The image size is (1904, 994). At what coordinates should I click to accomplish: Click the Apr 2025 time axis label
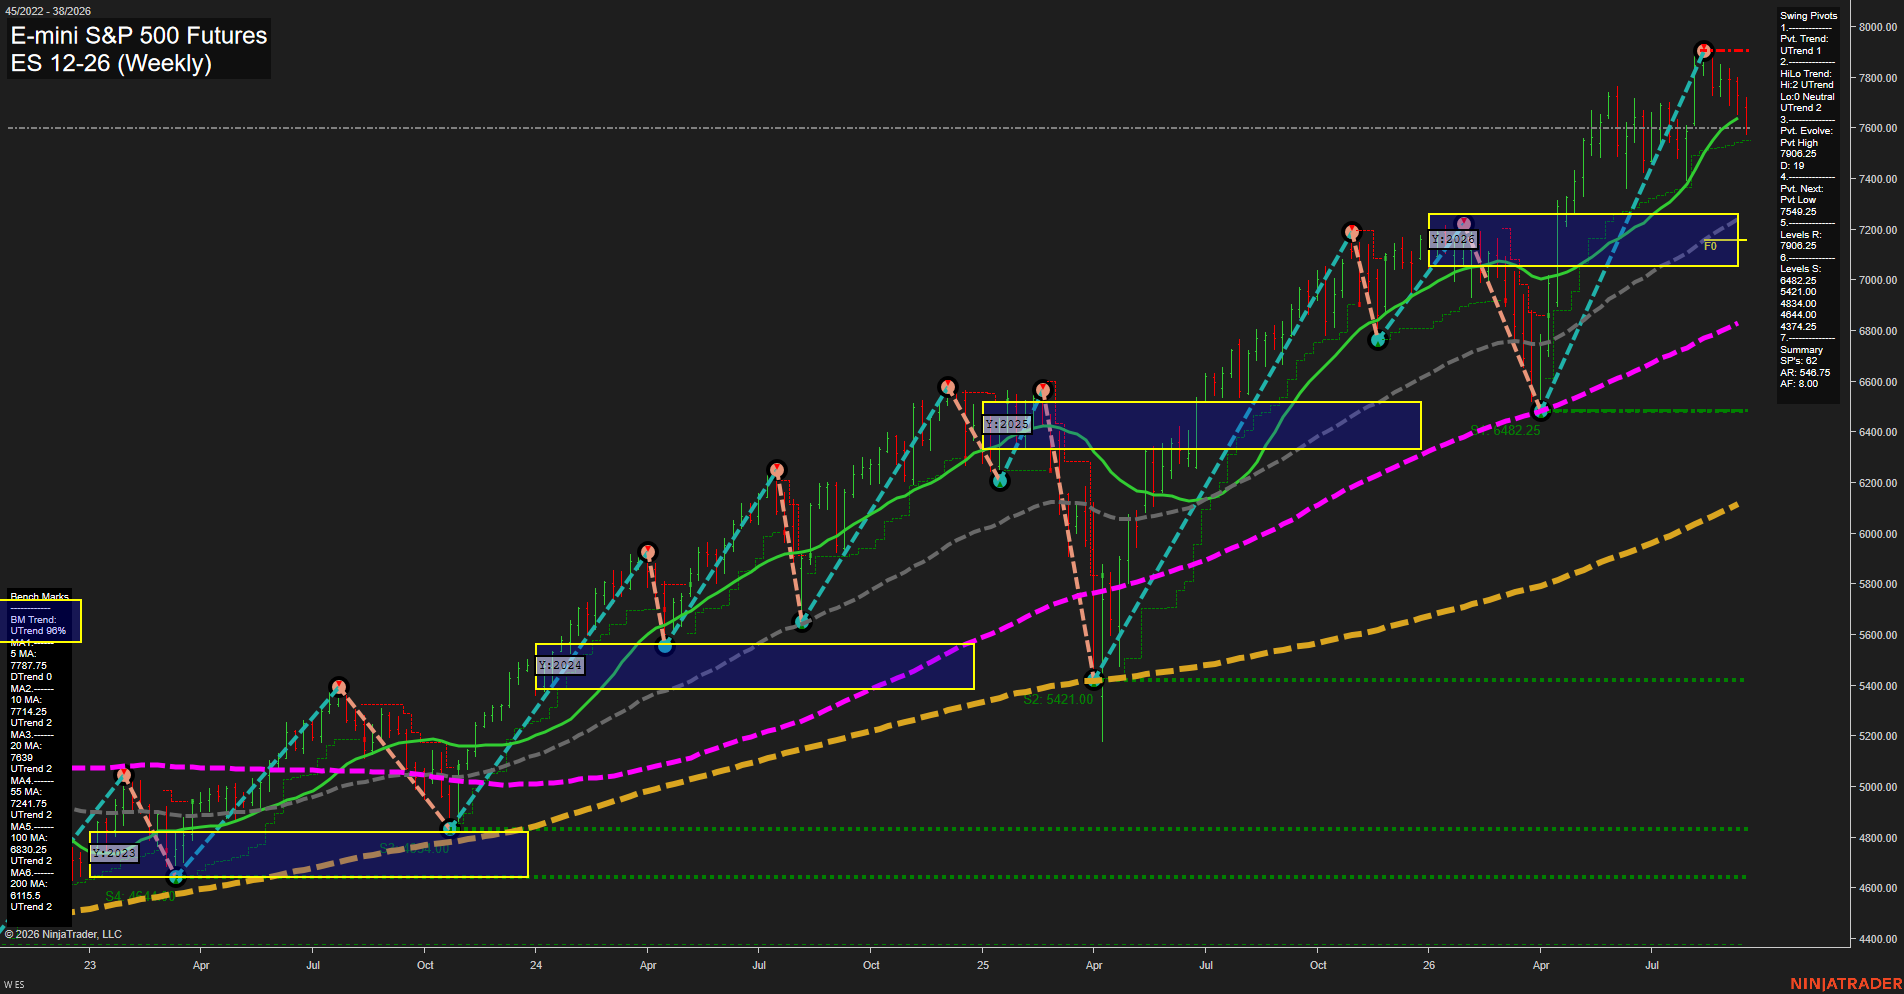click(1094, 965)
